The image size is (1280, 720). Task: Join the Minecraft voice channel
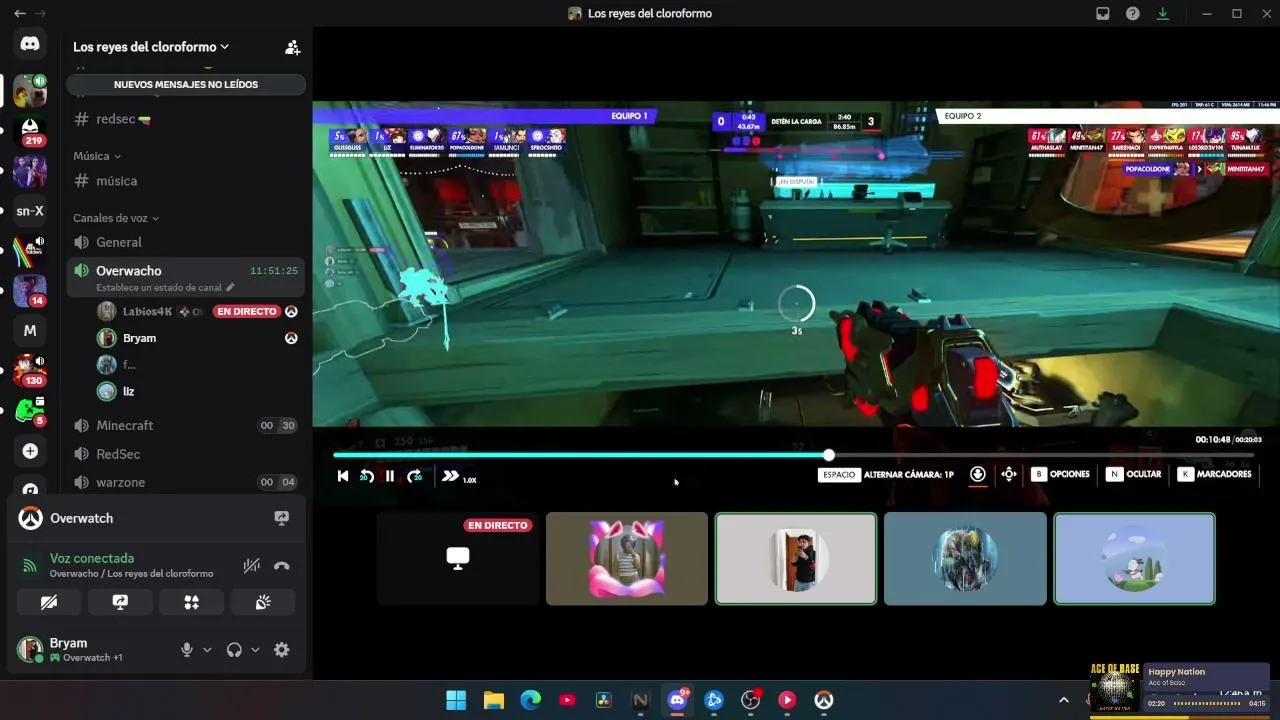tap(186, 425)
